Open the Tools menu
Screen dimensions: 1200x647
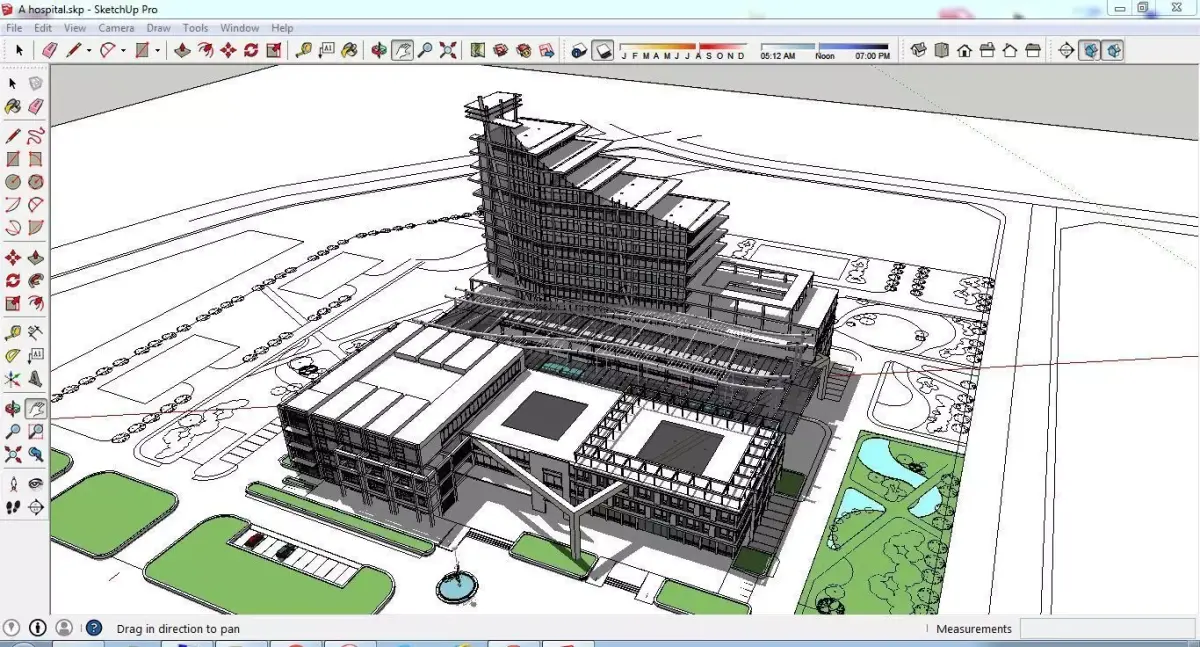pos(196,28)
